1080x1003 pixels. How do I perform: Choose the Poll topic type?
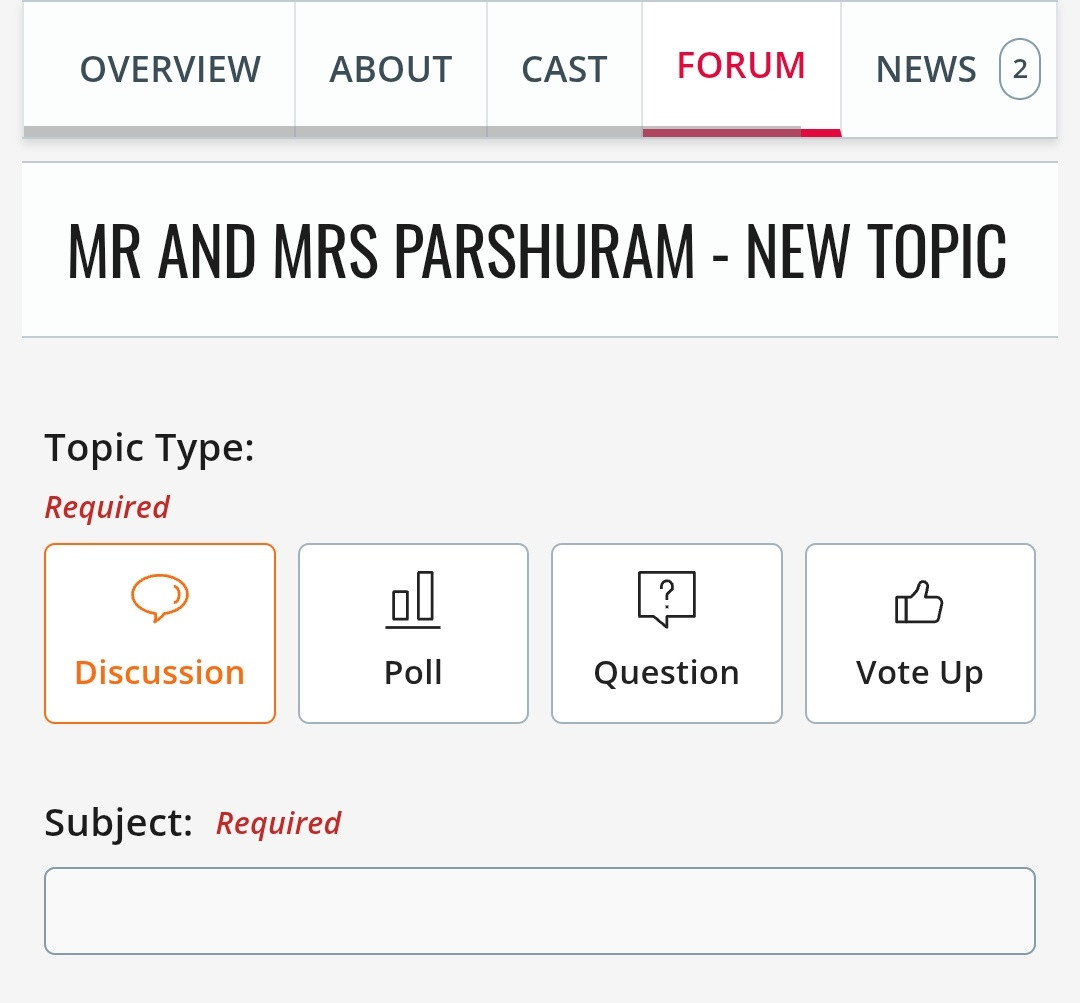click(x=413, y=633)
